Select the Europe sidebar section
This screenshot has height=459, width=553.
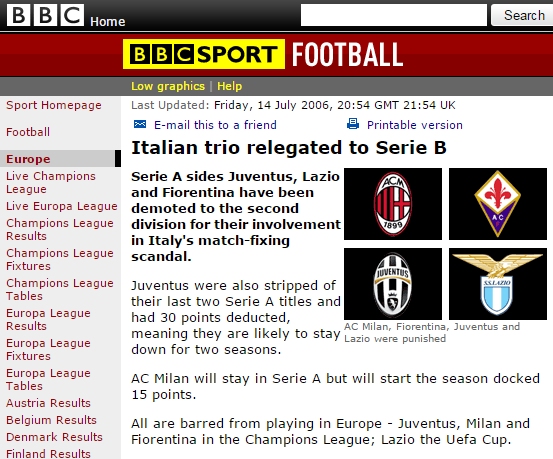click(60, 159)
